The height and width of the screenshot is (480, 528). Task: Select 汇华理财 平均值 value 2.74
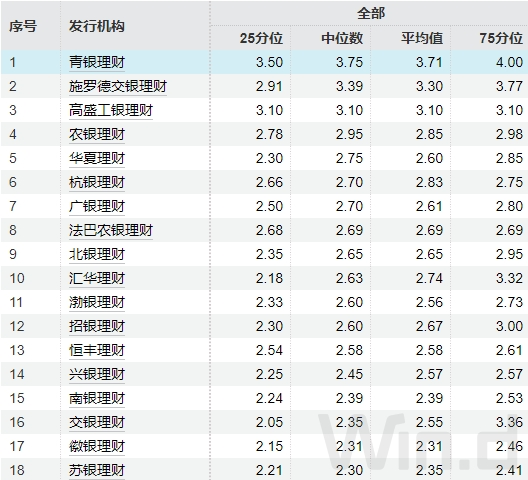tap(429, 278)
